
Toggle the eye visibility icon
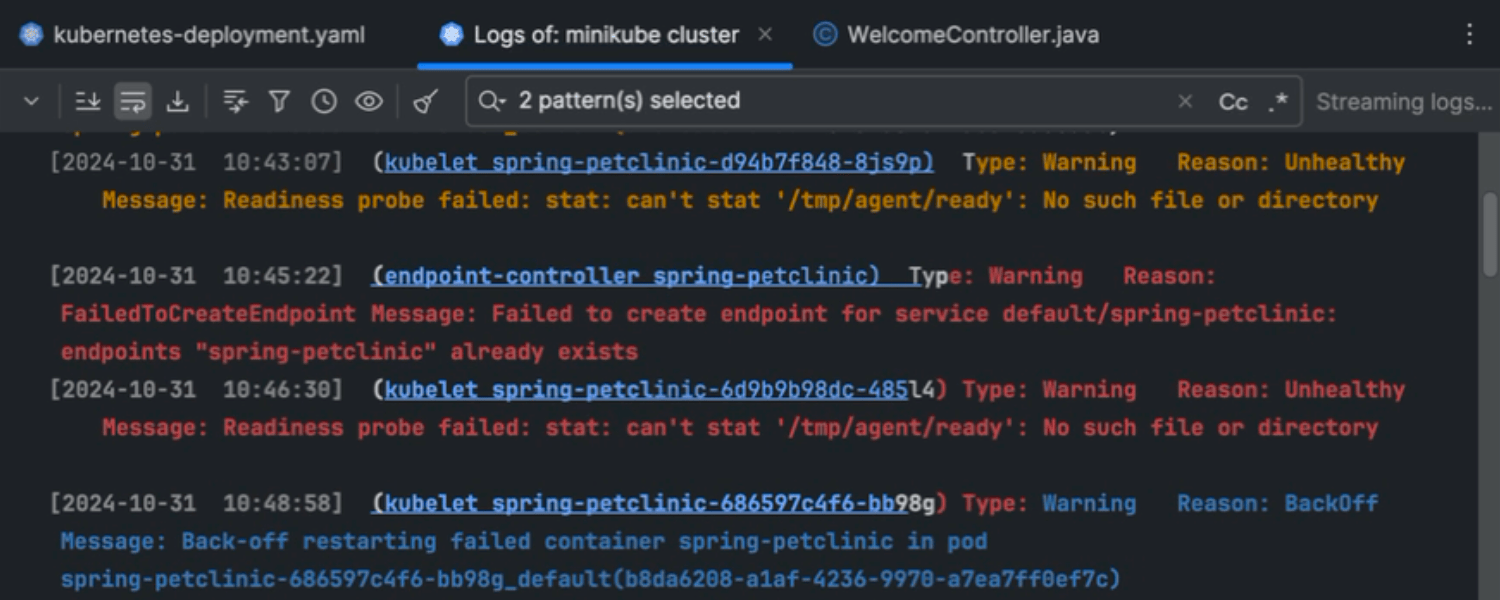369,101
